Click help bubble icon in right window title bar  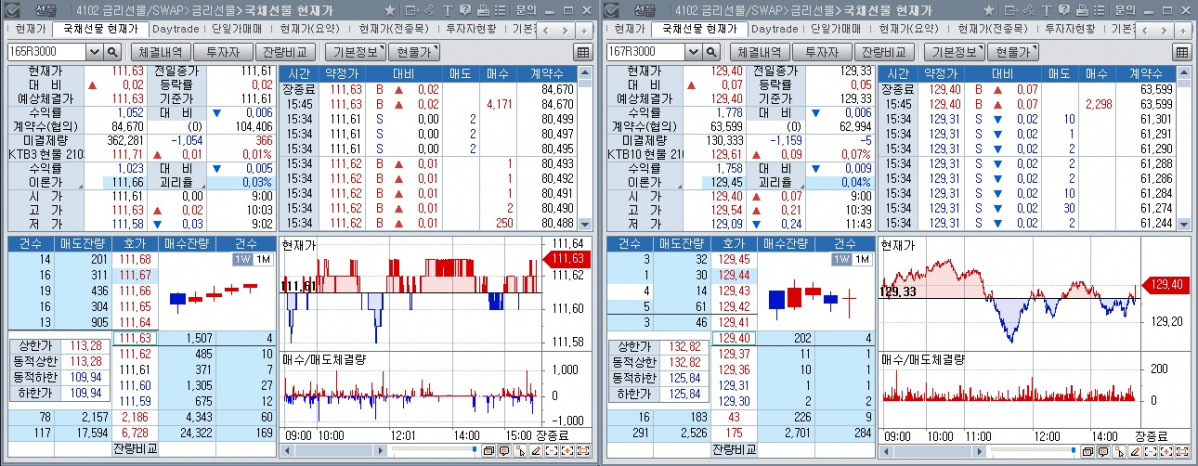pos(1064,11)
